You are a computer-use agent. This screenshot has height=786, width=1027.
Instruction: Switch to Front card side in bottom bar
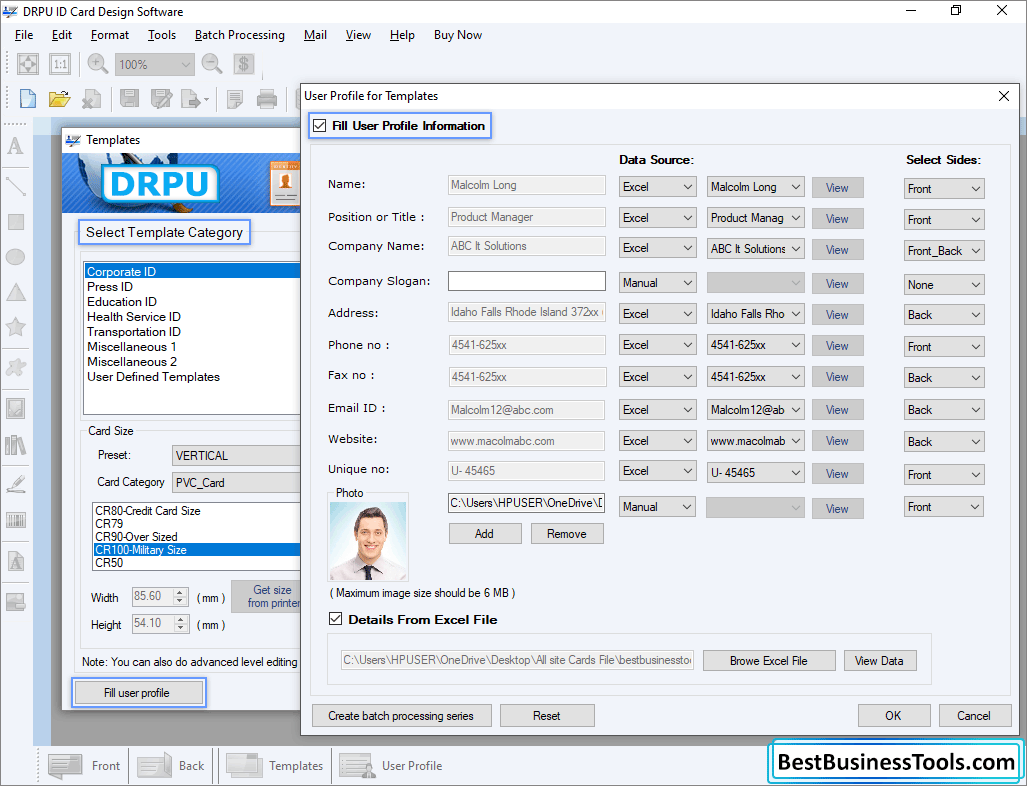[84, 766]
